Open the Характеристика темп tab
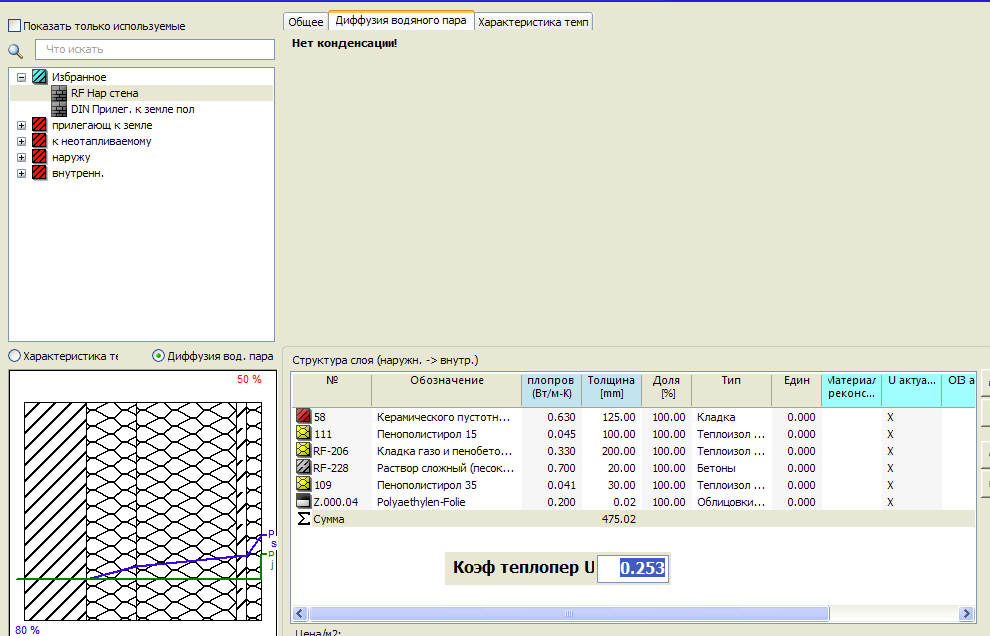Viewport: 990px width, 636px height. coord(533,21)
